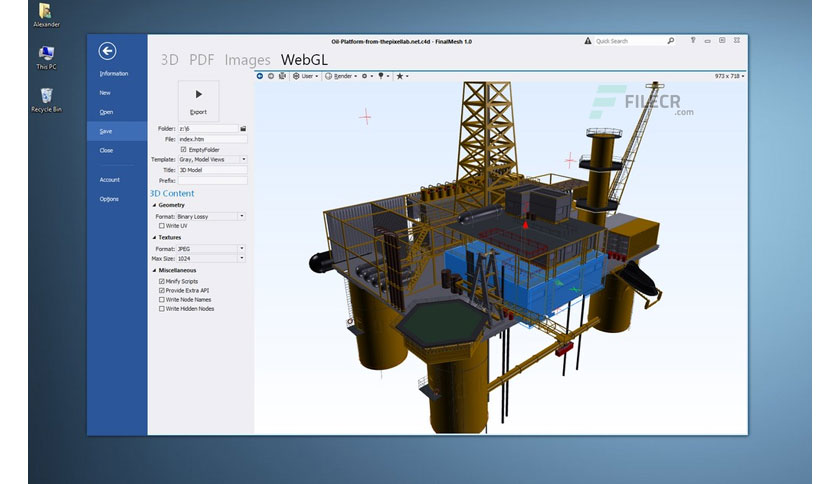The height and width of the screenshot is (484, 836).
Task: Click the empty Prefix input field
Action: [x=212, y=181]
